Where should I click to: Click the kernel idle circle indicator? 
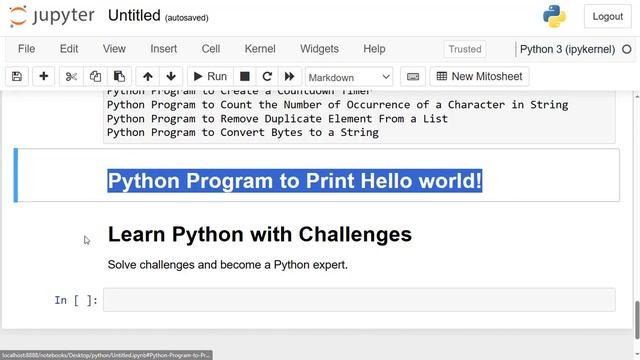click(627, 49)
